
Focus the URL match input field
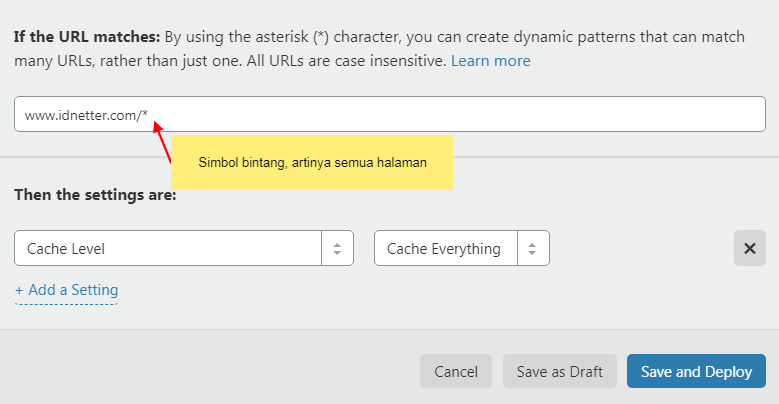(450, 115)
